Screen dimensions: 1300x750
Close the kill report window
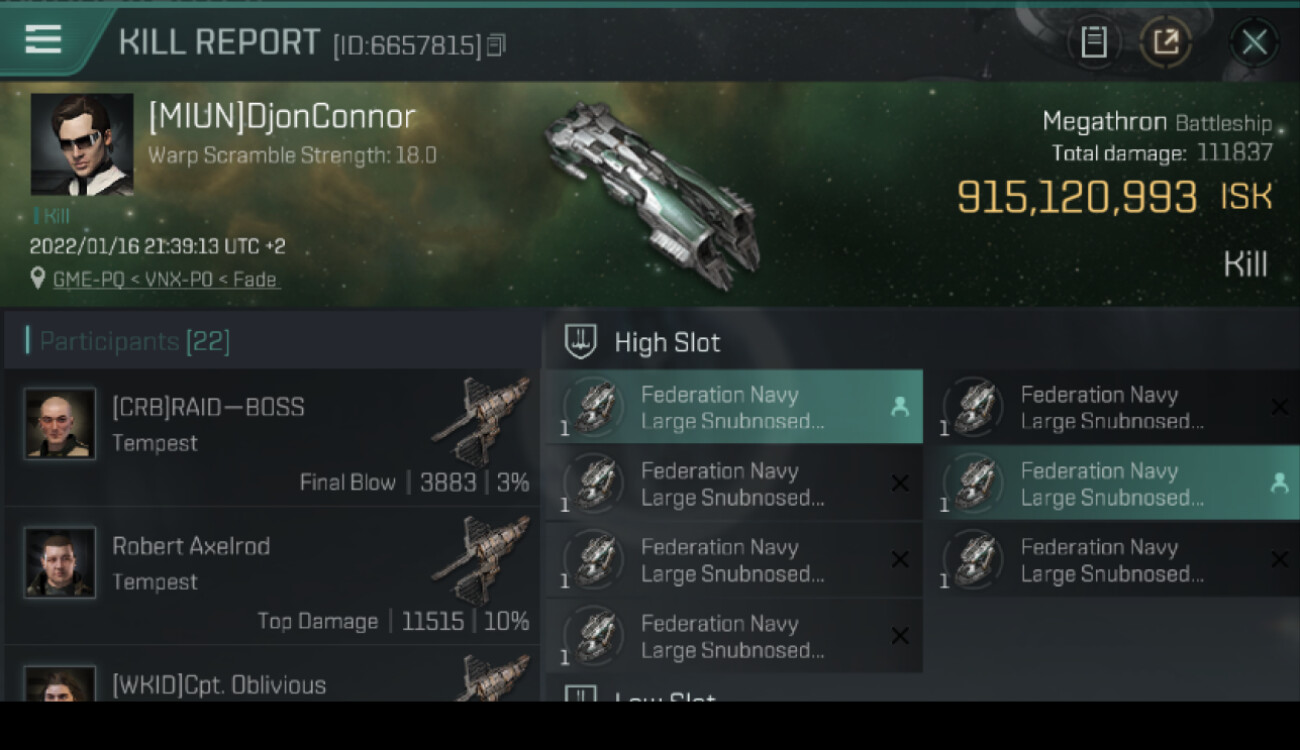(x=1254, y=42)
